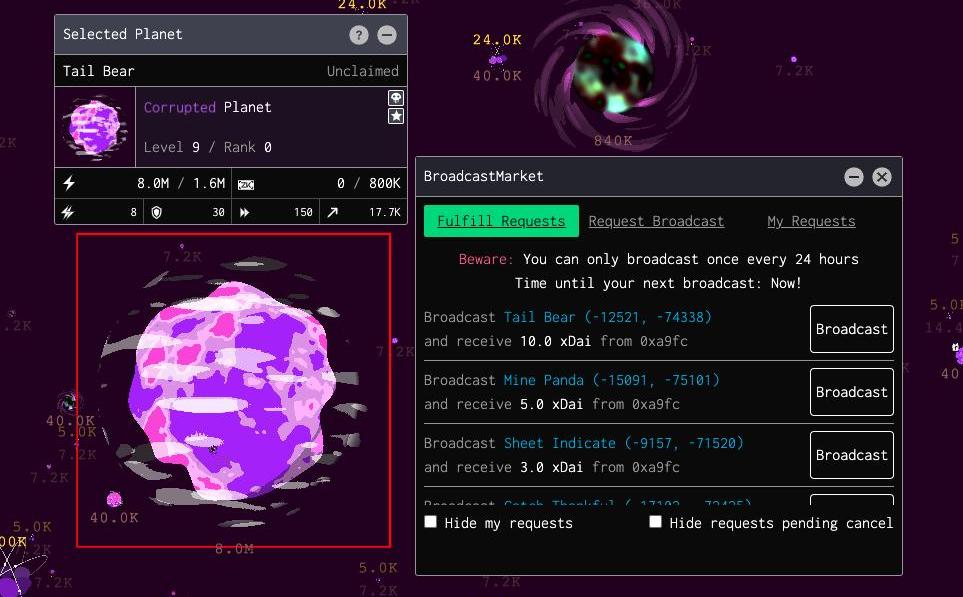Click the speed double-arrow icon

click(245, 212)
